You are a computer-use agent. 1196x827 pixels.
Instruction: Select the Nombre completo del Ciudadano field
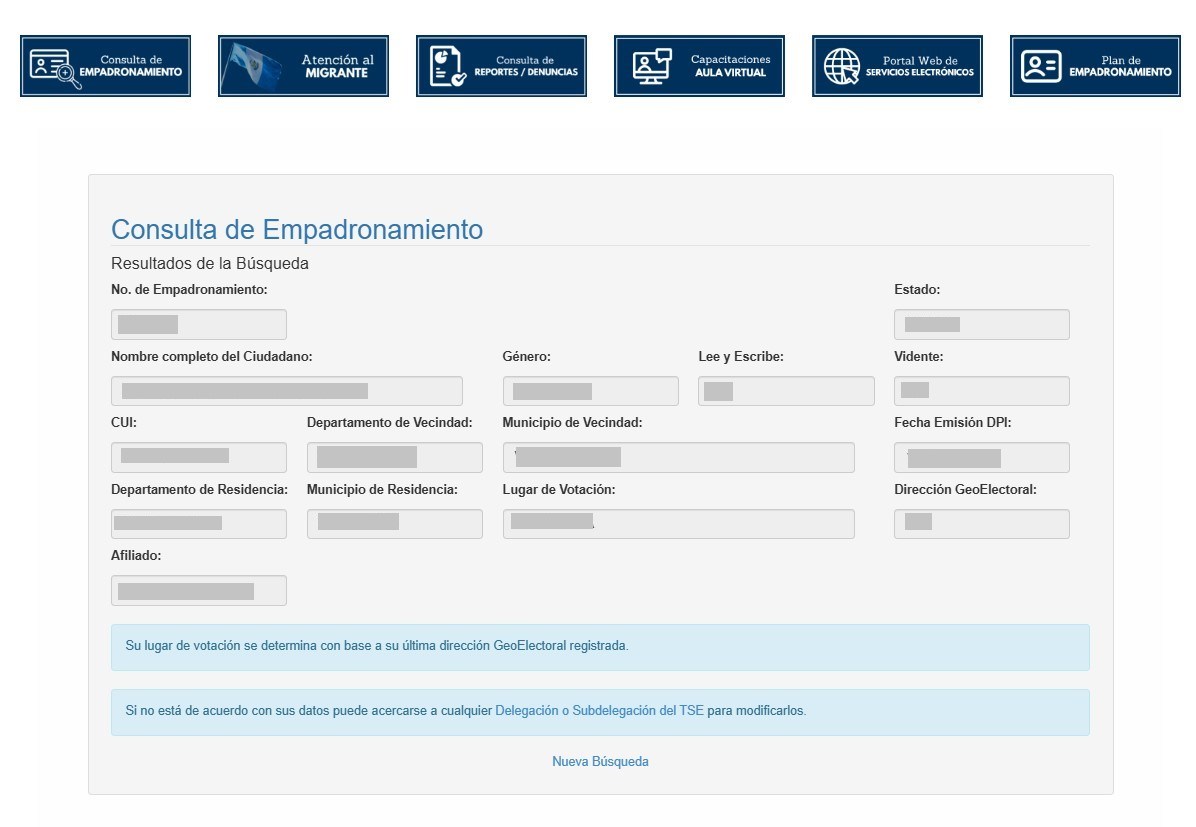pyautogui.click(x=287, y=391)
